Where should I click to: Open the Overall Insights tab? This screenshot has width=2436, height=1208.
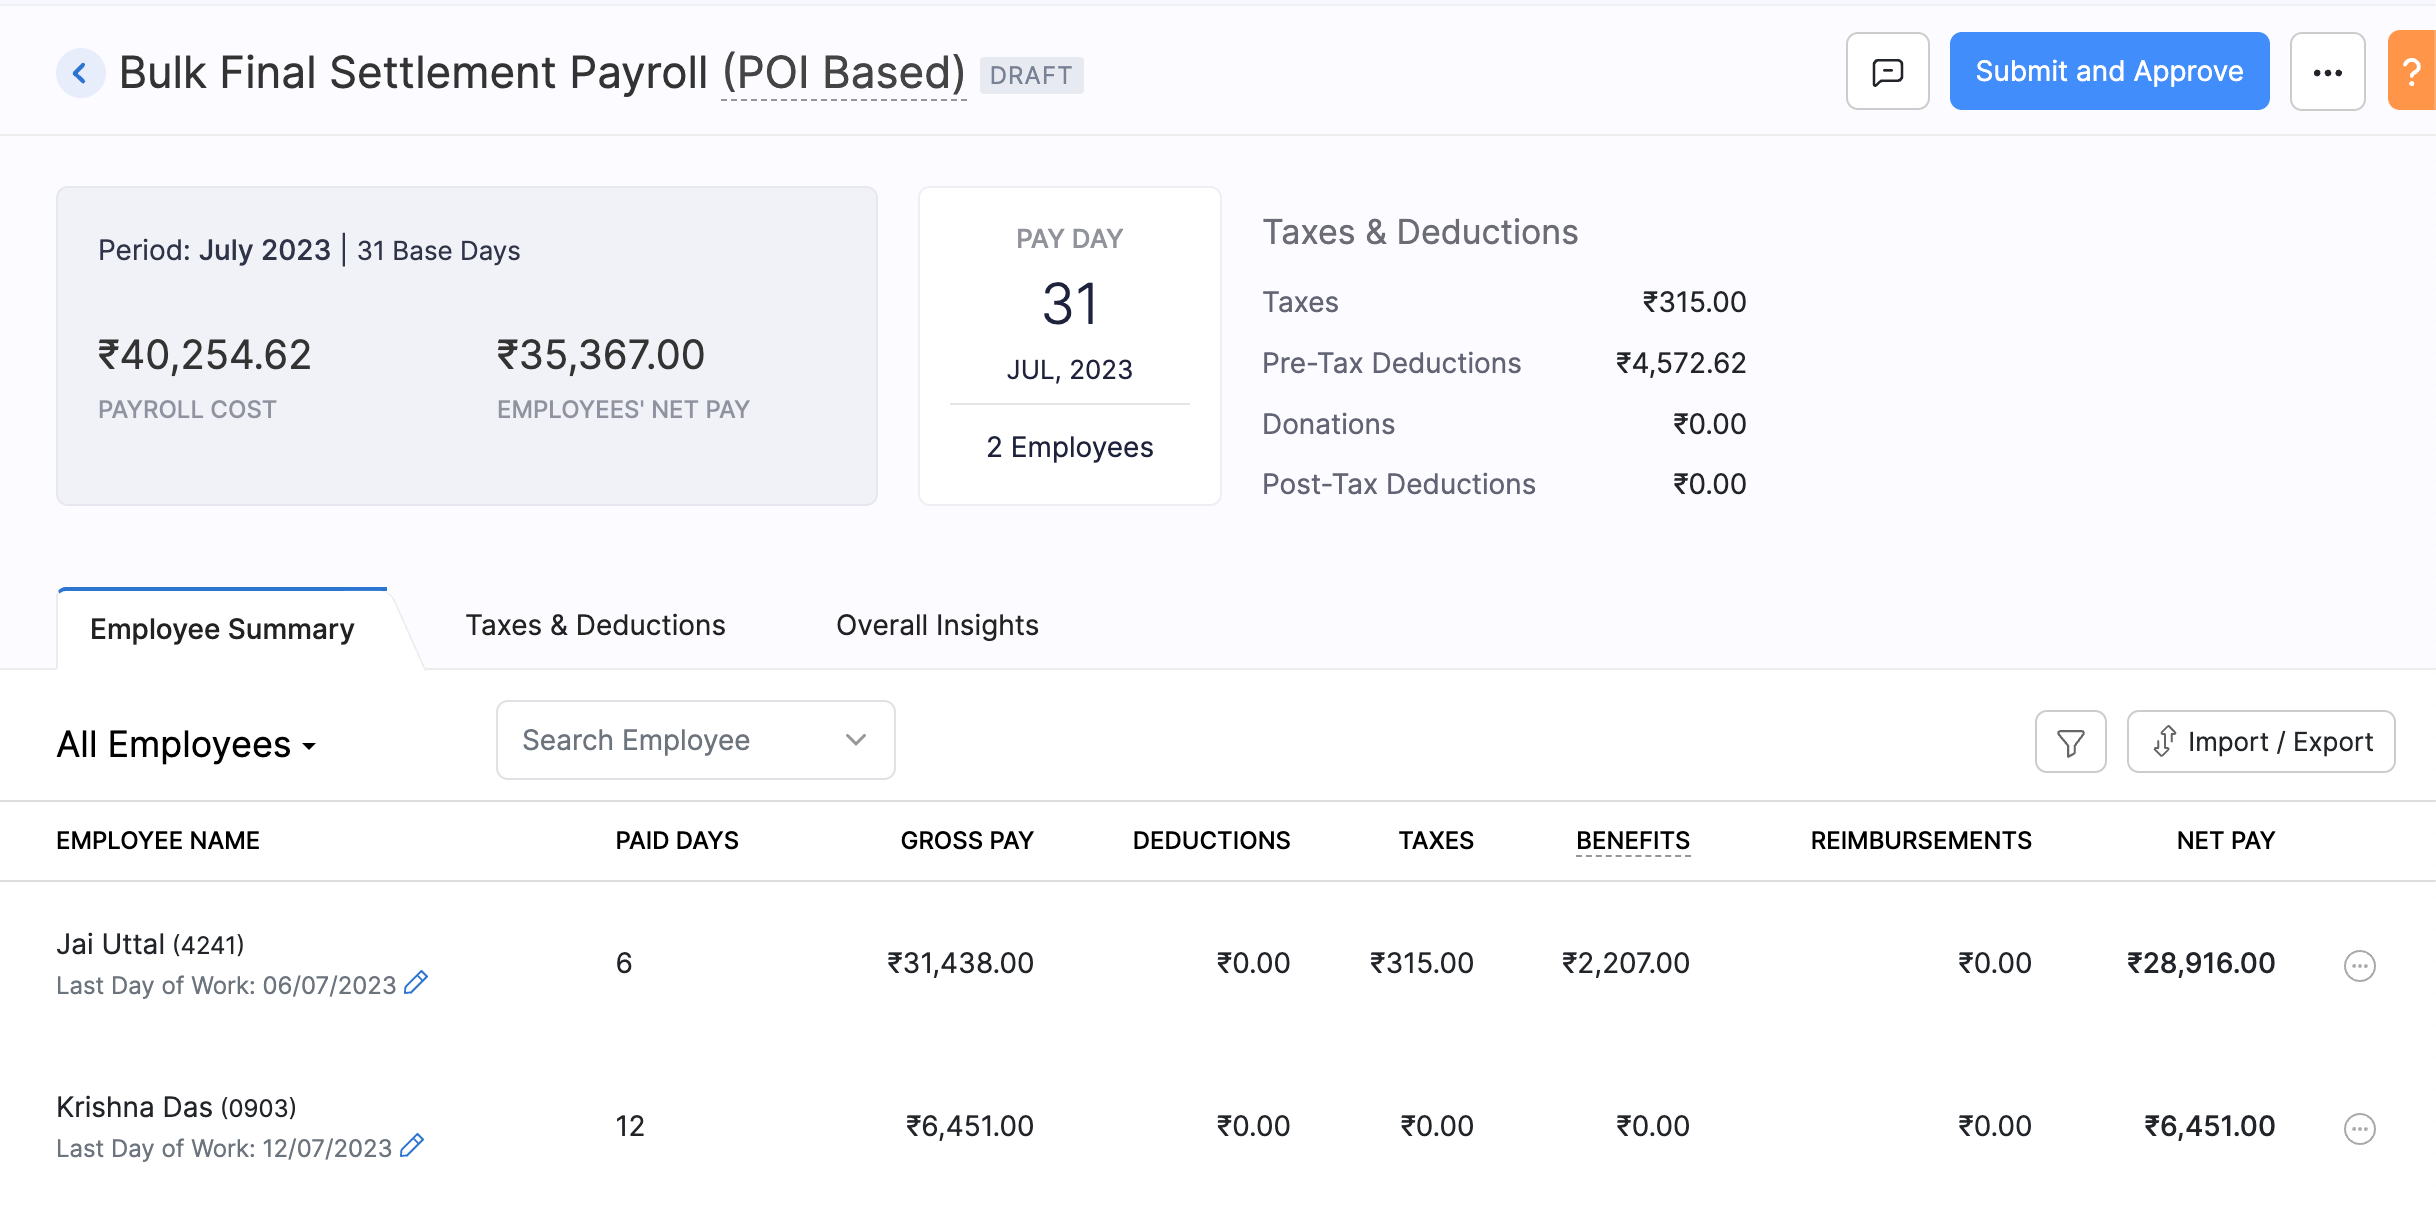936,625
